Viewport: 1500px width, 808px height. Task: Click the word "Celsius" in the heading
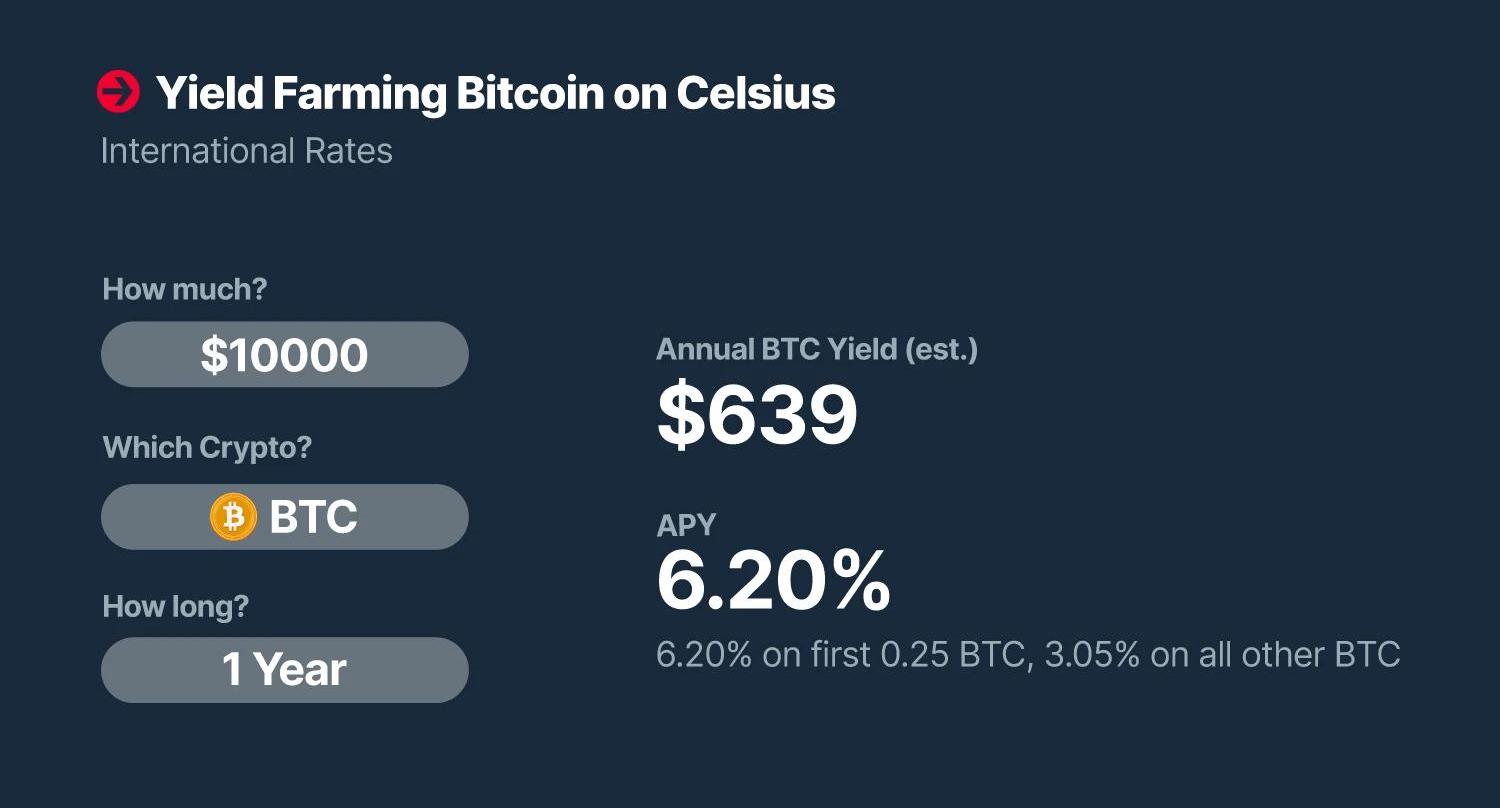(x=756, y=94)
